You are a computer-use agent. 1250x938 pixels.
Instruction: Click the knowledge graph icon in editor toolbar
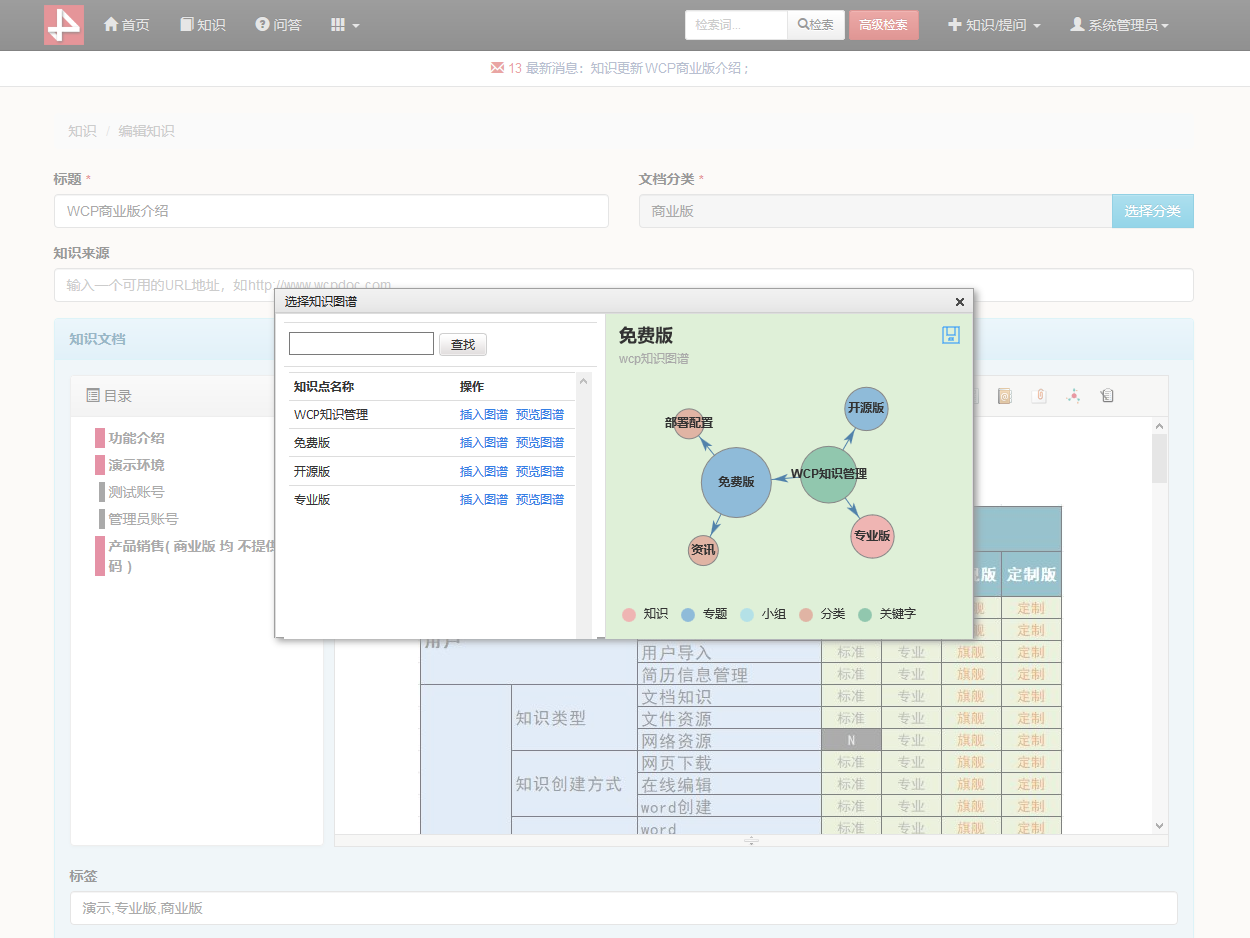[x=1073, y=396]
